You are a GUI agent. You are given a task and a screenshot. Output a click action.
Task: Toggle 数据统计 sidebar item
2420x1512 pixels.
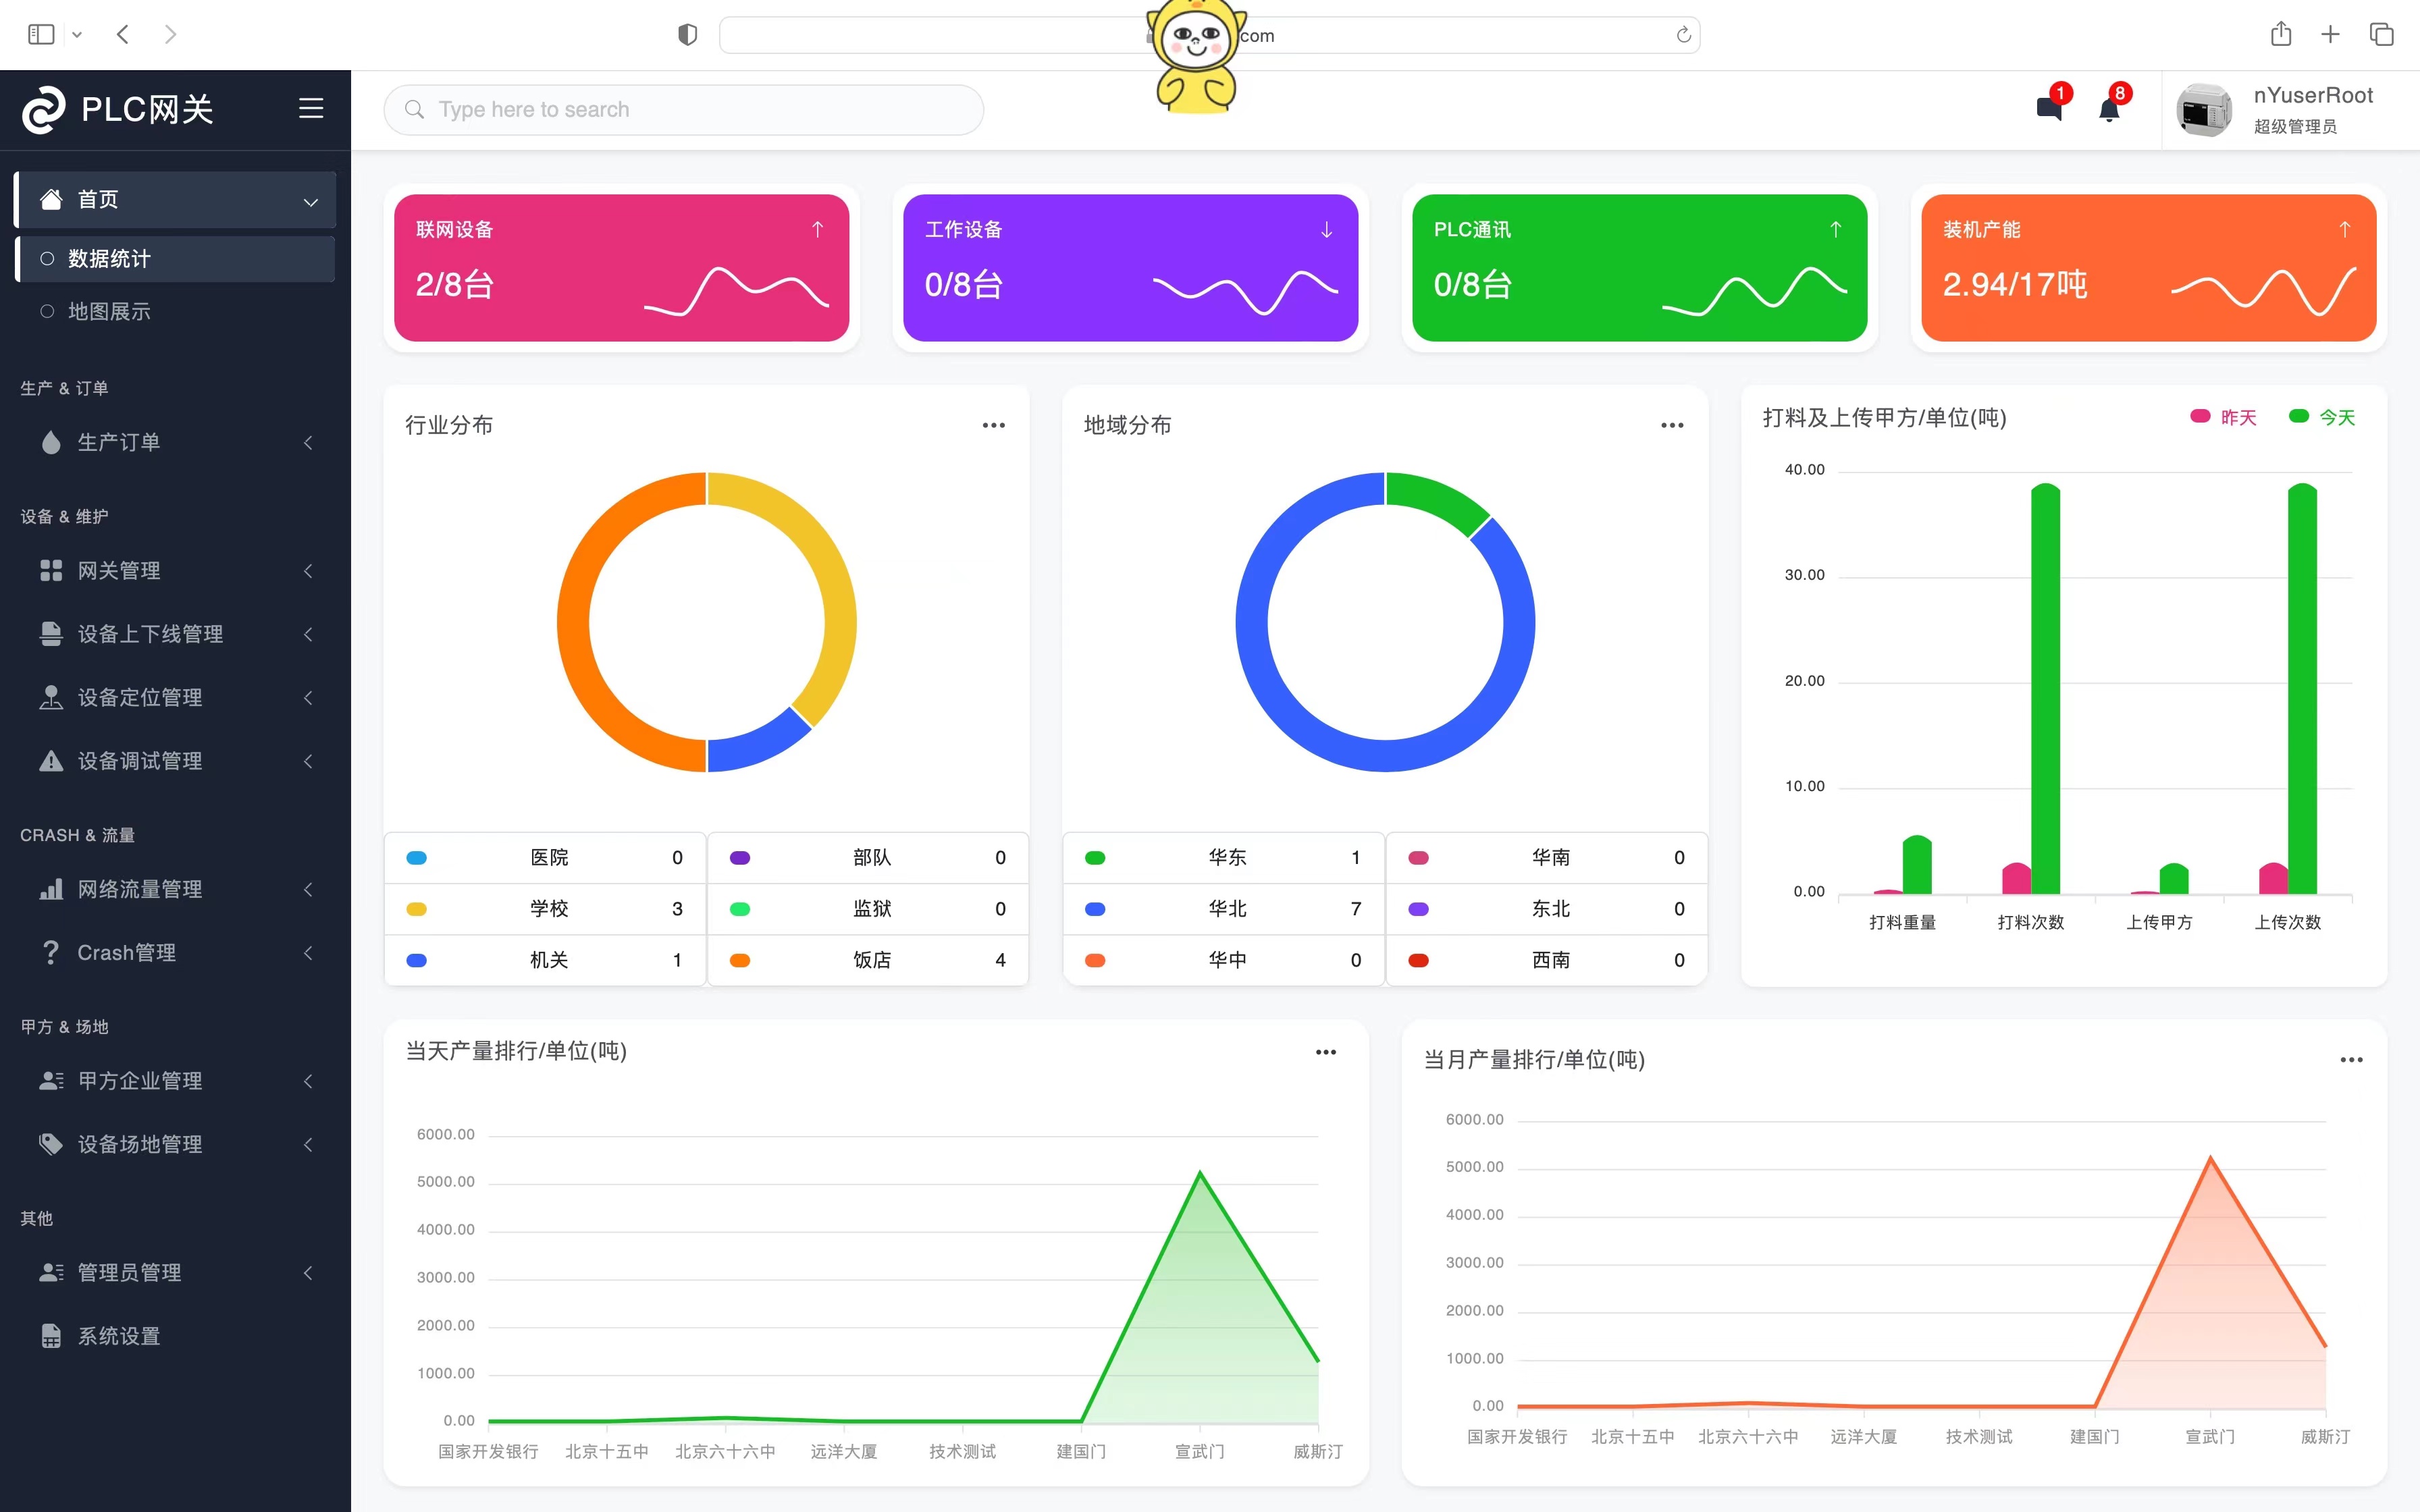point(174,258)
